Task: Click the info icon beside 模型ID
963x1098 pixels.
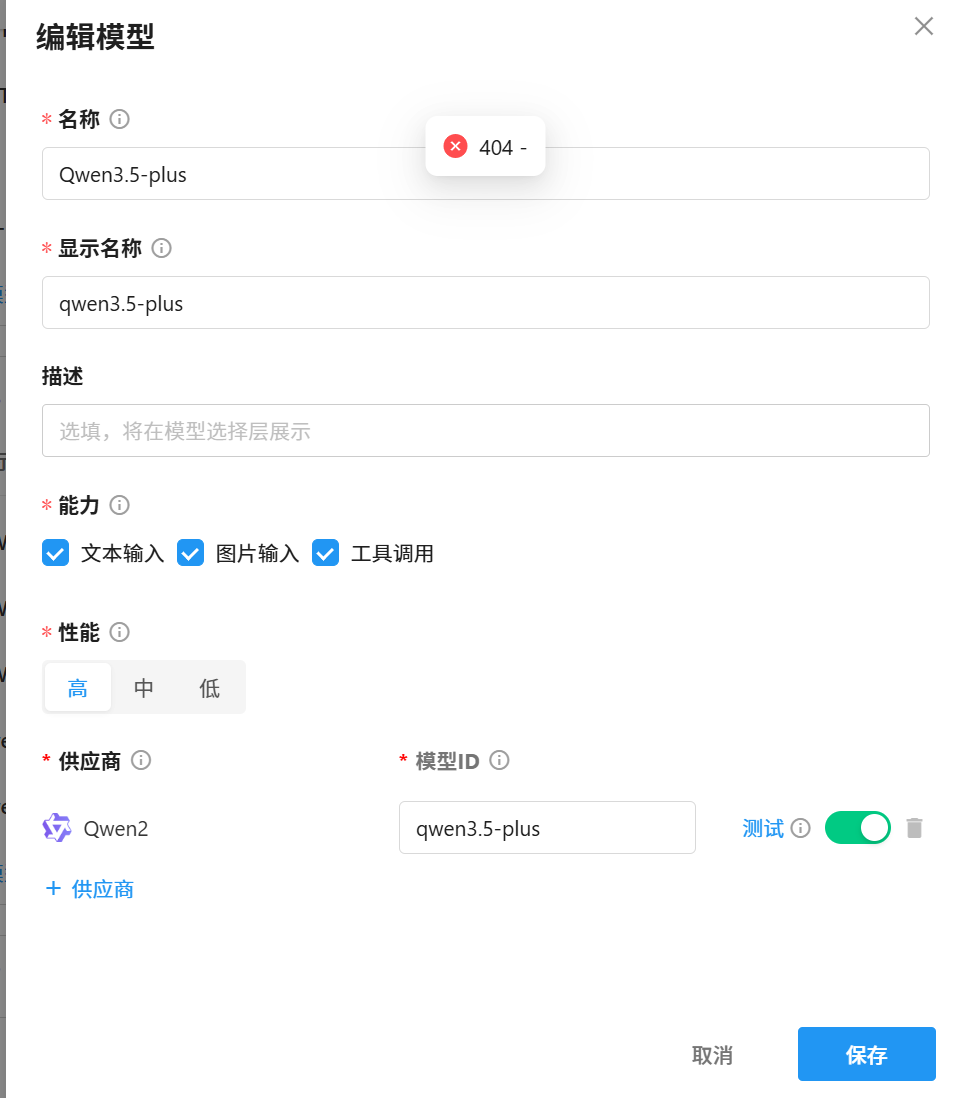Action: tap(498, 760)
